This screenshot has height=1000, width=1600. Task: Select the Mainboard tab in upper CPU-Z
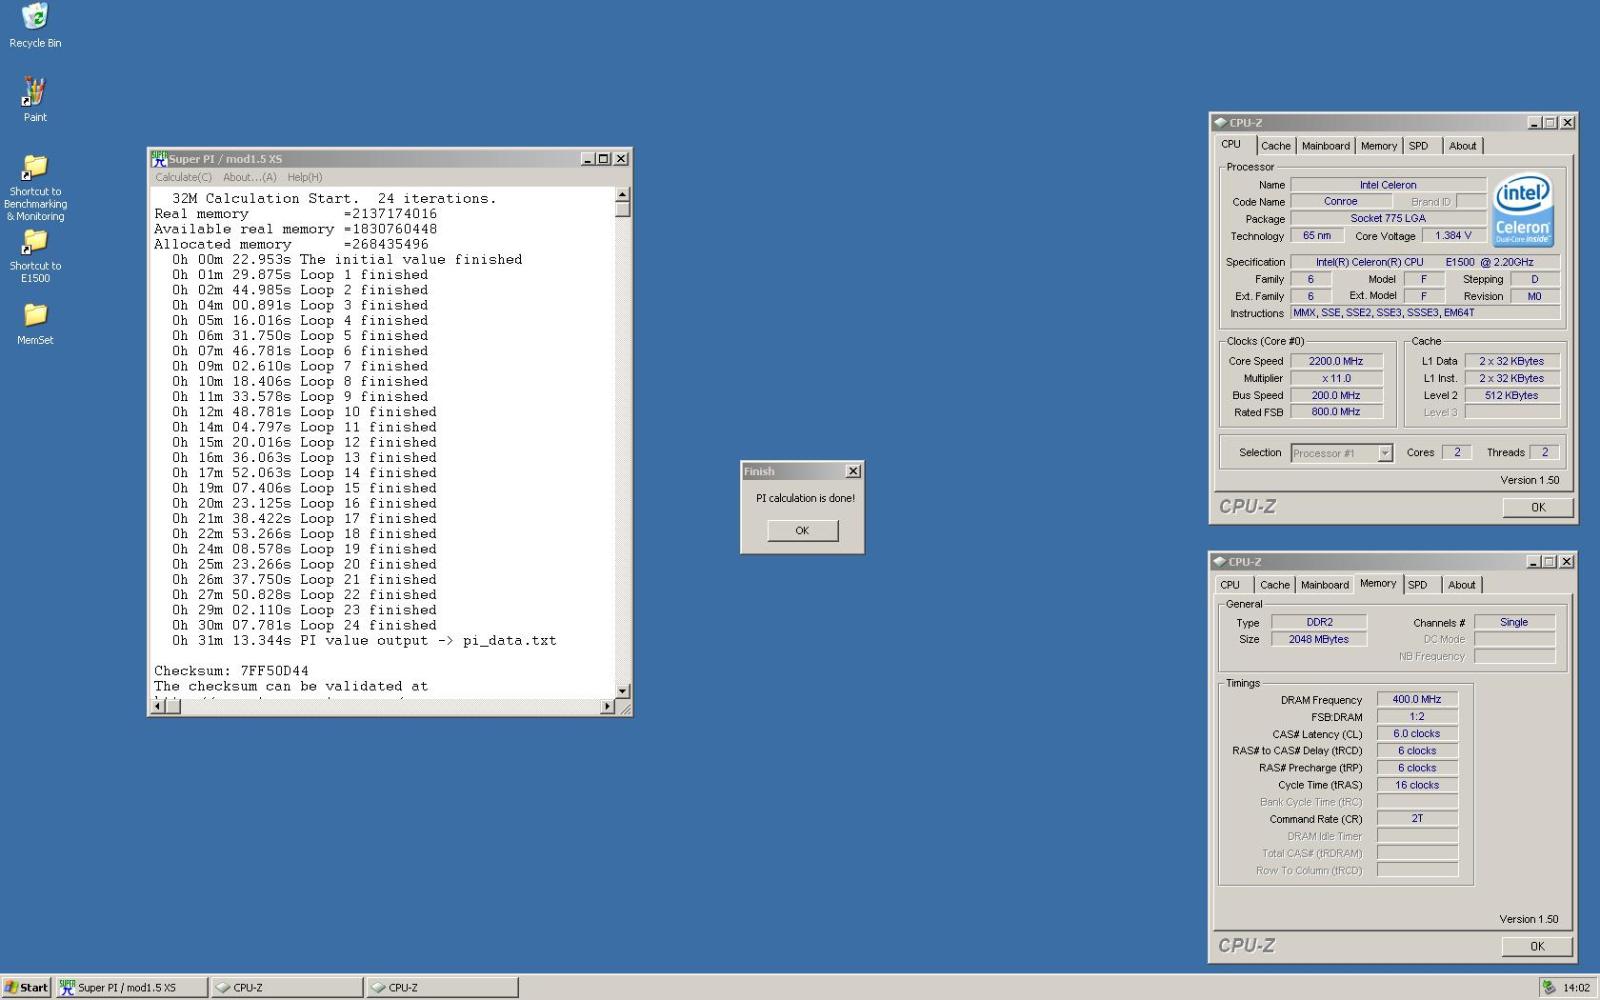tap(1326, 146)
